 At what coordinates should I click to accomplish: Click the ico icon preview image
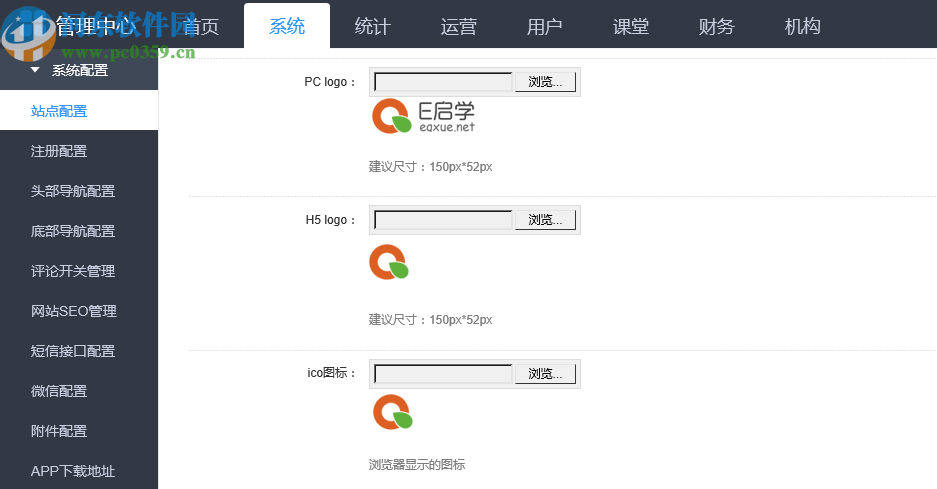(391, 412)
